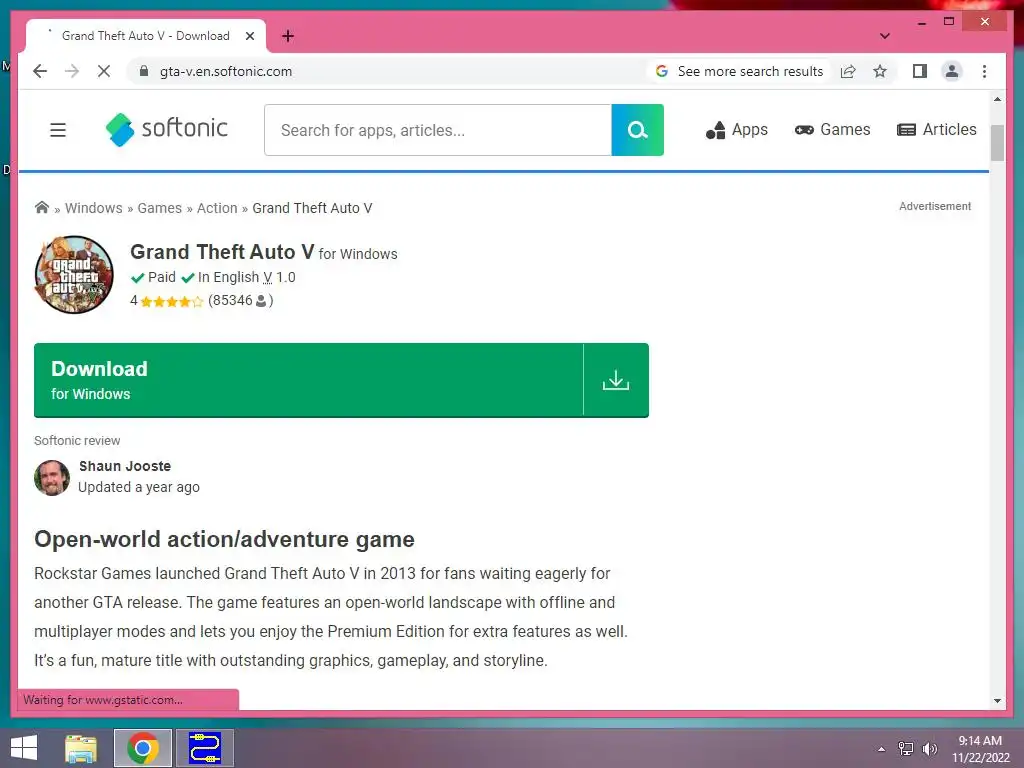This screenshot has height=768, width=1024.
Task: Click the 'Updated a year ago' text
Action: click(x=138, y=487)
